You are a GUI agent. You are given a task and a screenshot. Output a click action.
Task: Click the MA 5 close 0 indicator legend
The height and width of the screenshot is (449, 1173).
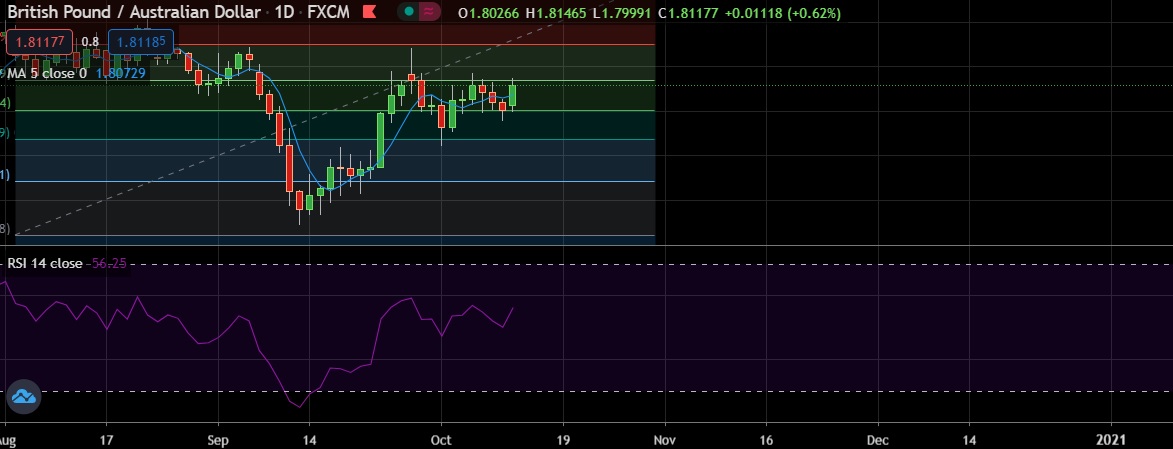click(46, 73)
